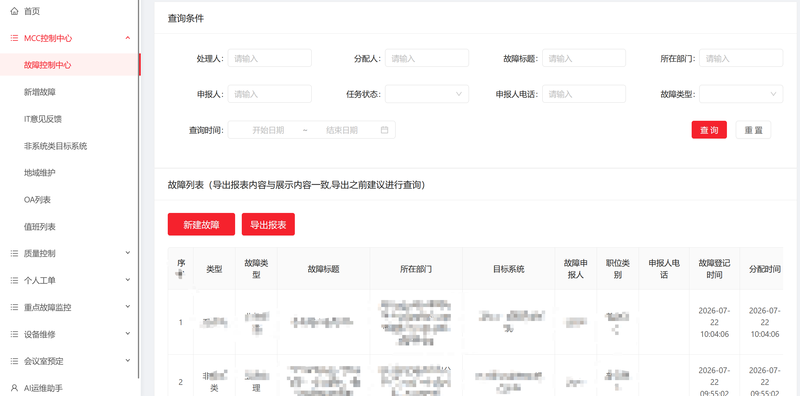Image resolution: width=800 pixels, height=396 pixels.
Task: Click the 职位类别 column header
Action: 618,269
